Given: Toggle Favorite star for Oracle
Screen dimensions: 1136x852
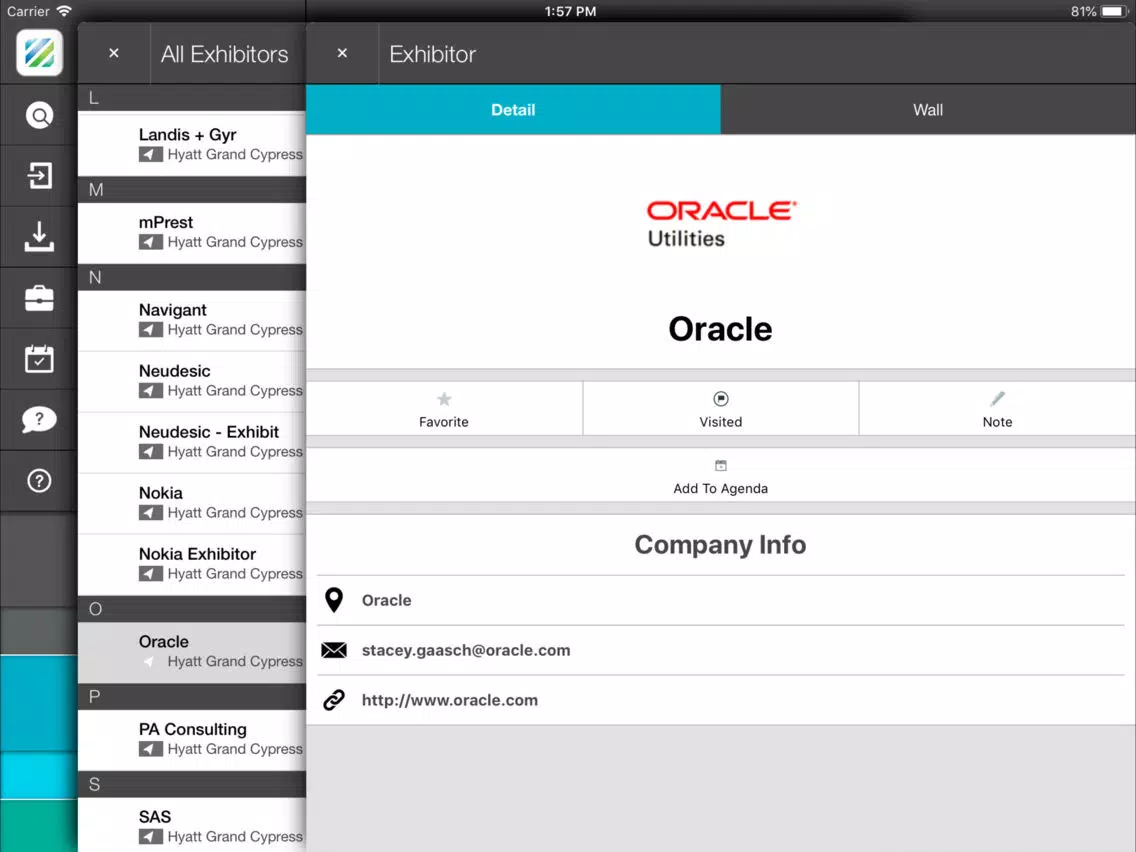Looking at the screenshot, I should [x=444, y=409].
